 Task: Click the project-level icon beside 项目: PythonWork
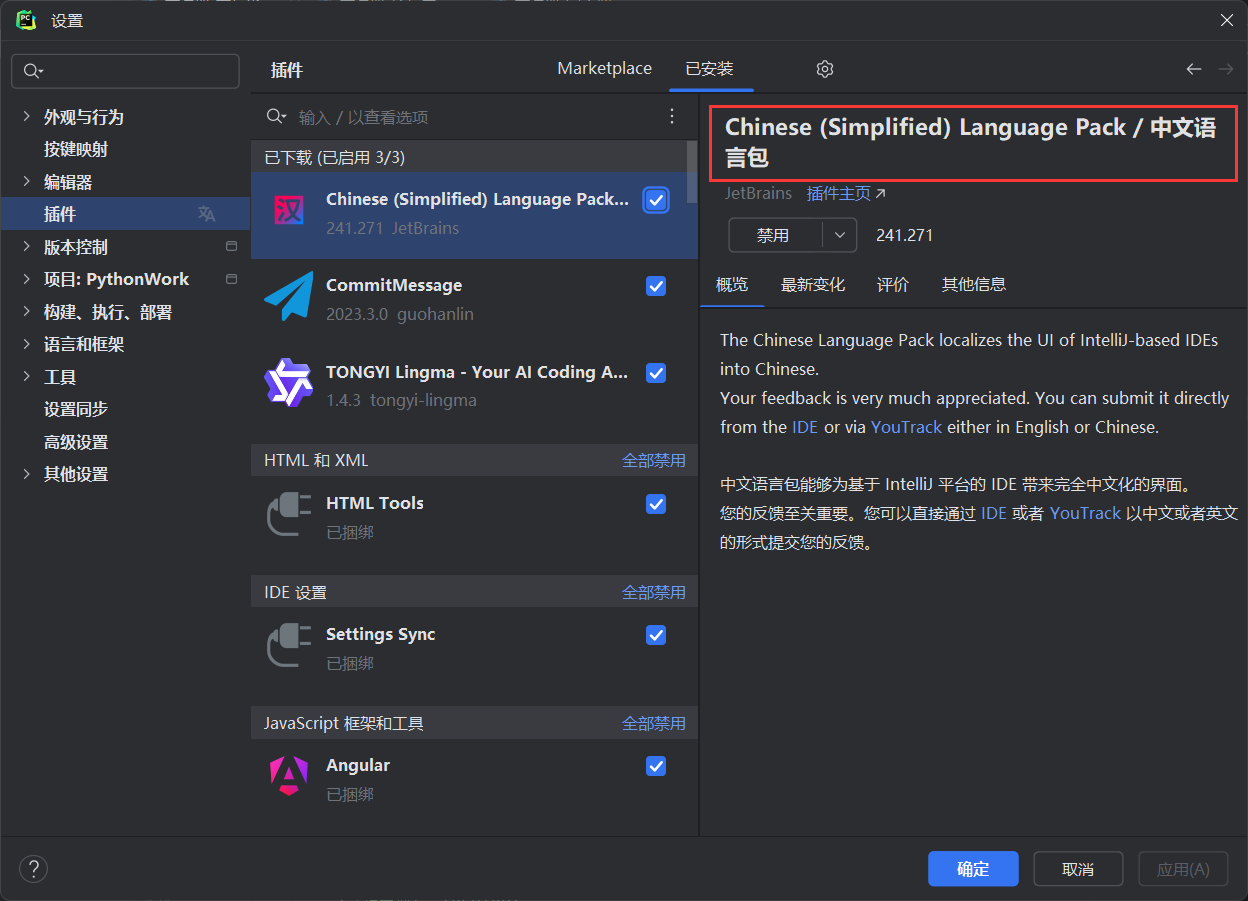[x=232, y=279]
